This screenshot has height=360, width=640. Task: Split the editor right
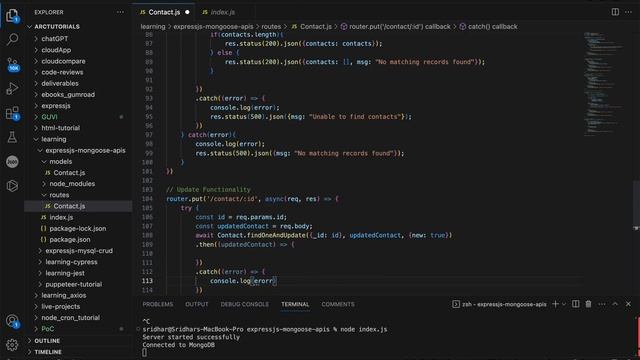(x=615, y=12)
